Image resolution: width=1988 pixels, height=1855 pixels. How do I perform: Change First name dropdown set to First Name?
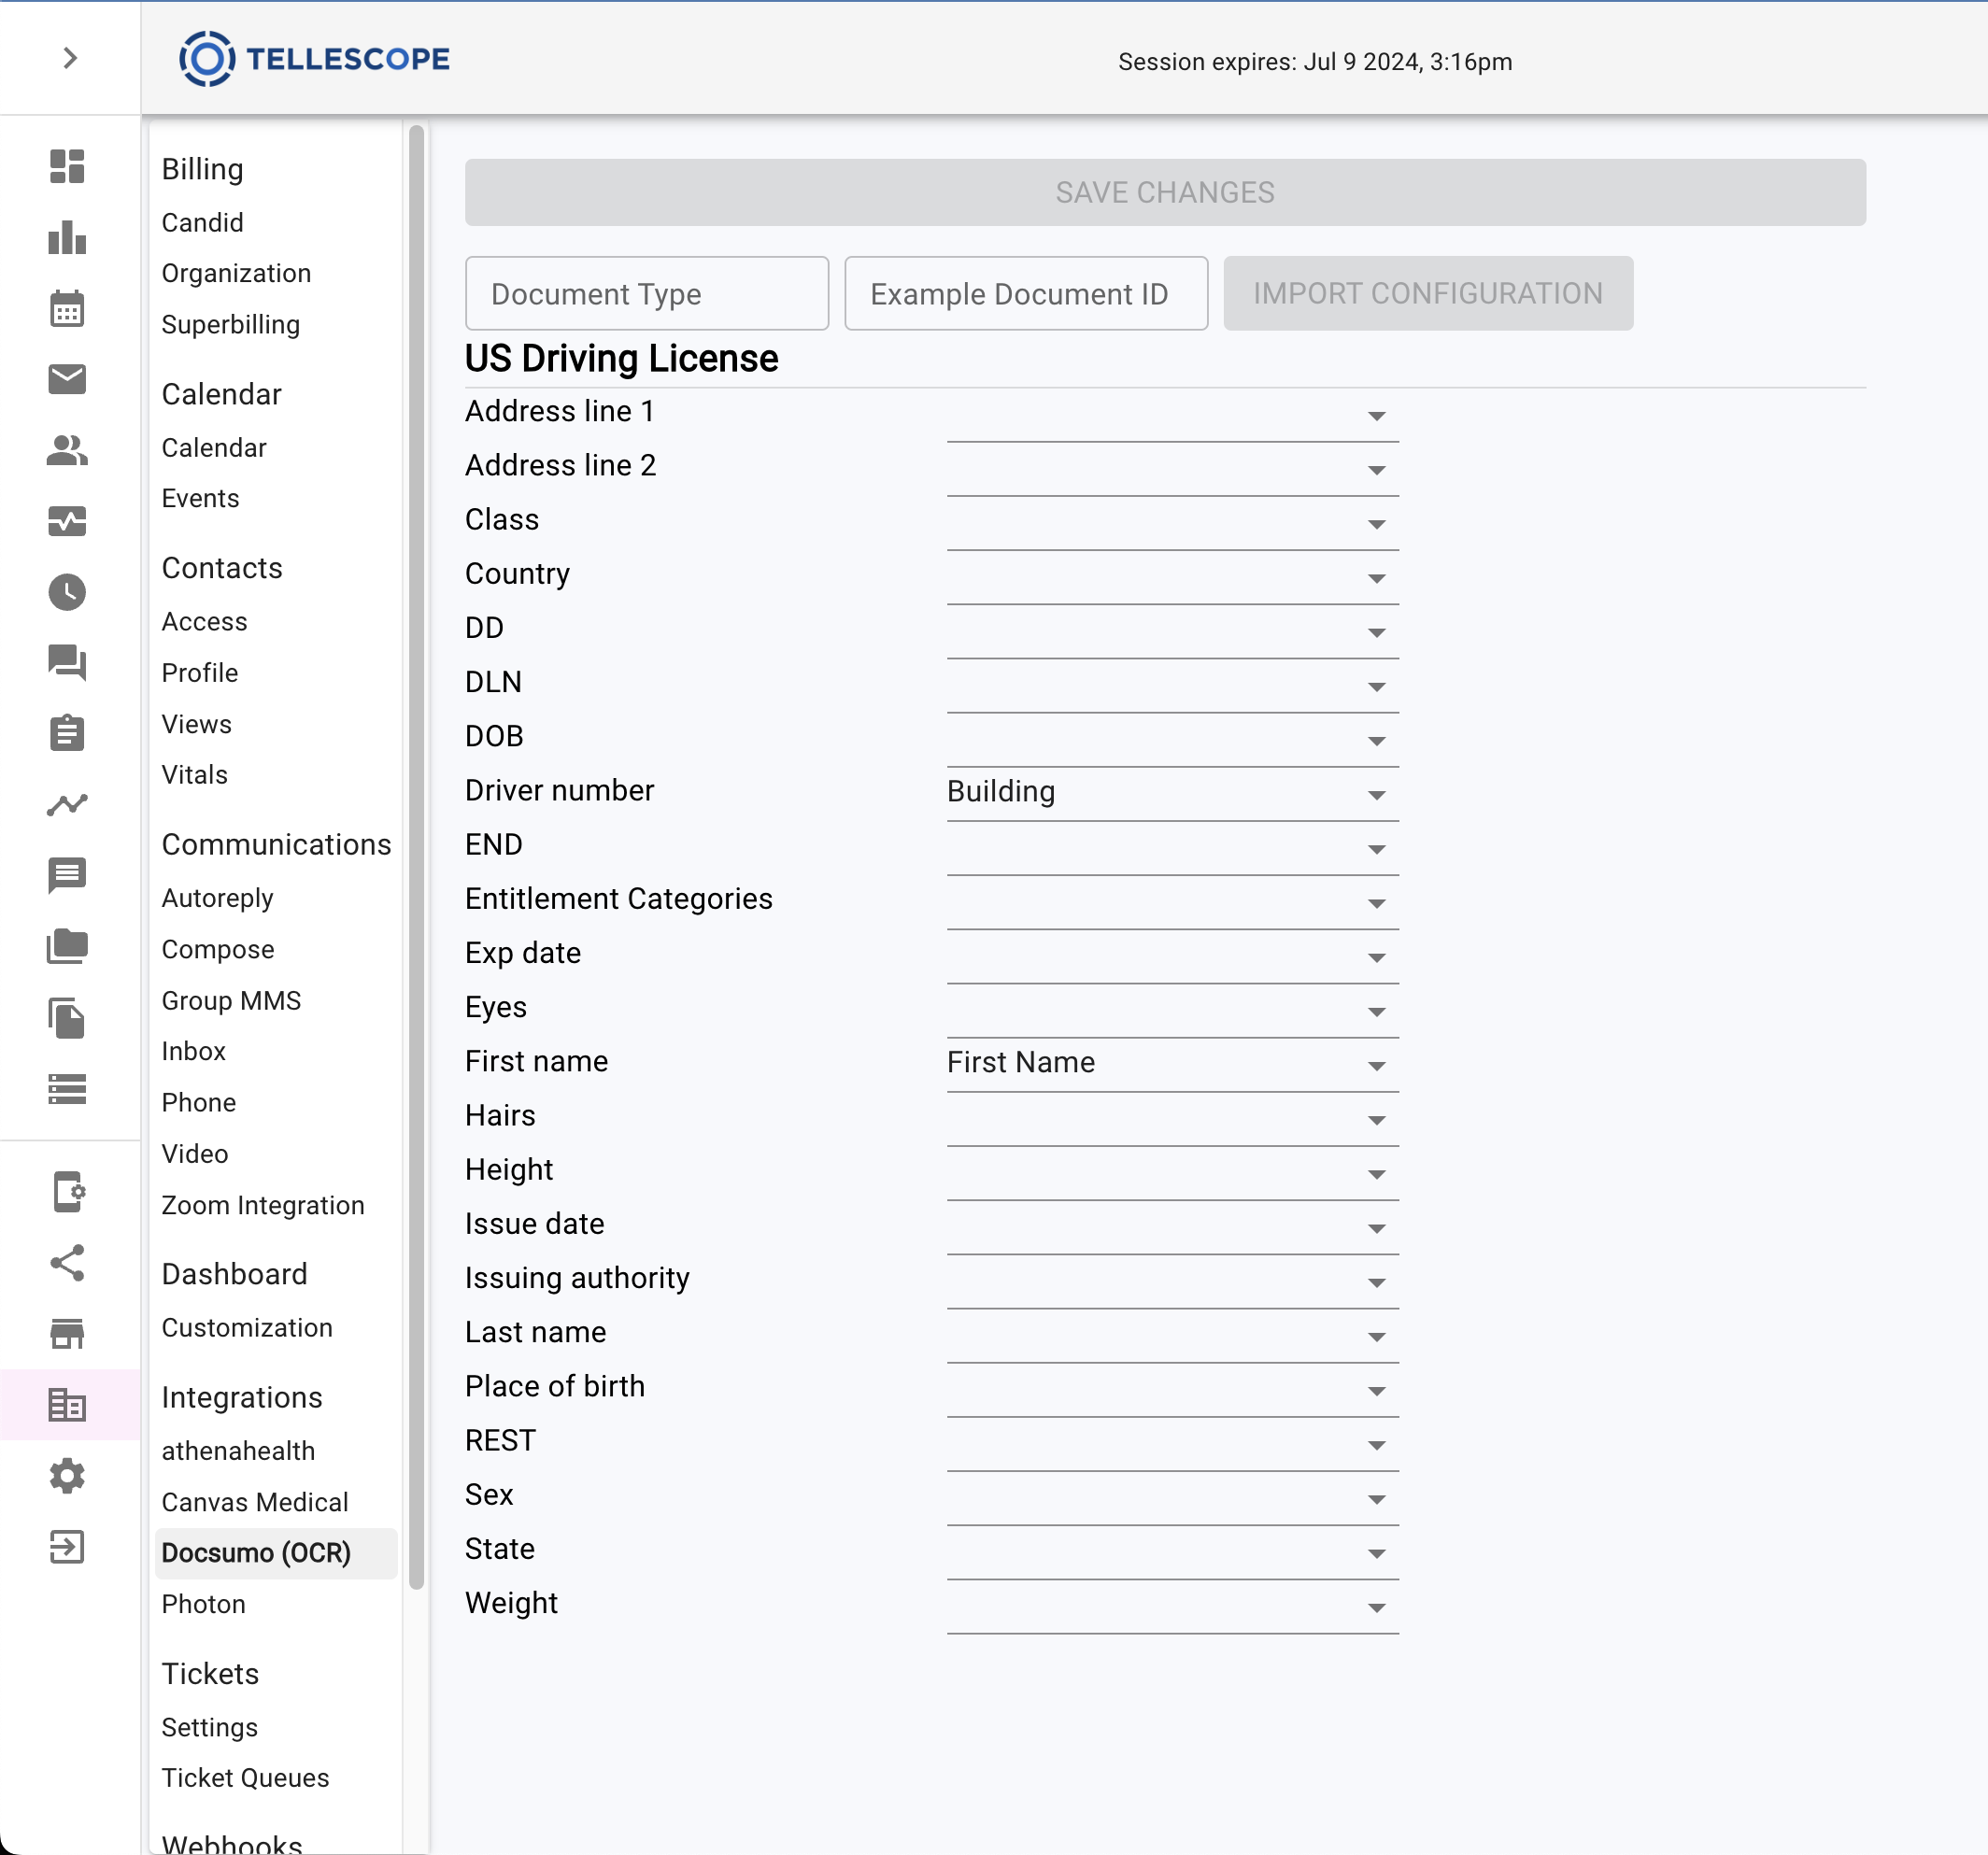coord(1172,1064)
